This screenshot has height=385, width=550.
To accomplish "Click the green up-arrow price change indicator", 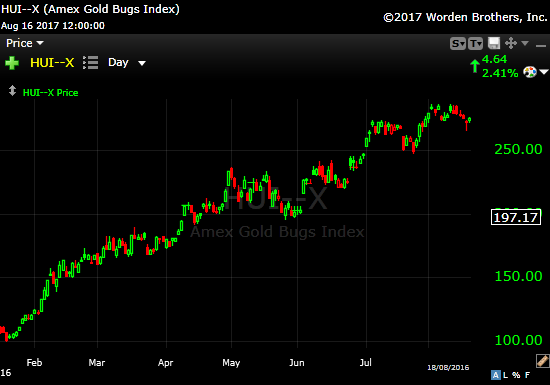I will [x=475, y=66].
